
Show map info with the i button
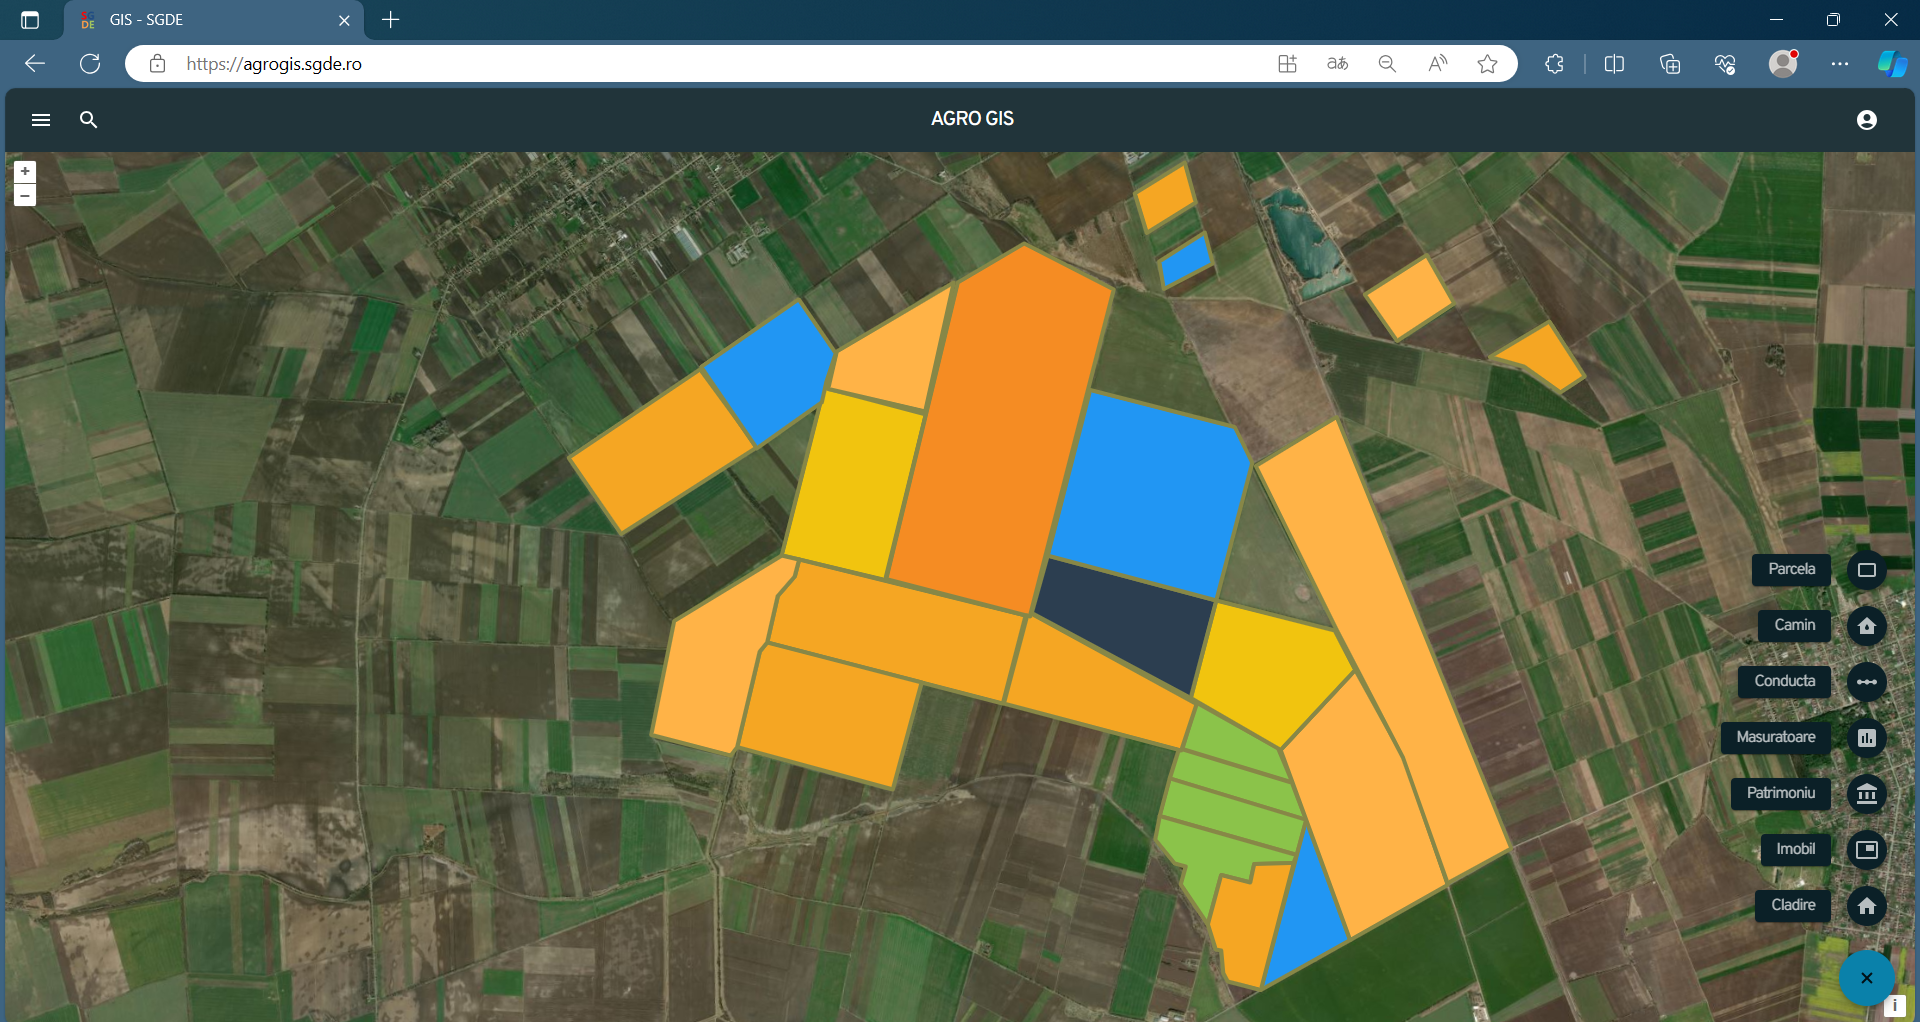point(1894,1006)
